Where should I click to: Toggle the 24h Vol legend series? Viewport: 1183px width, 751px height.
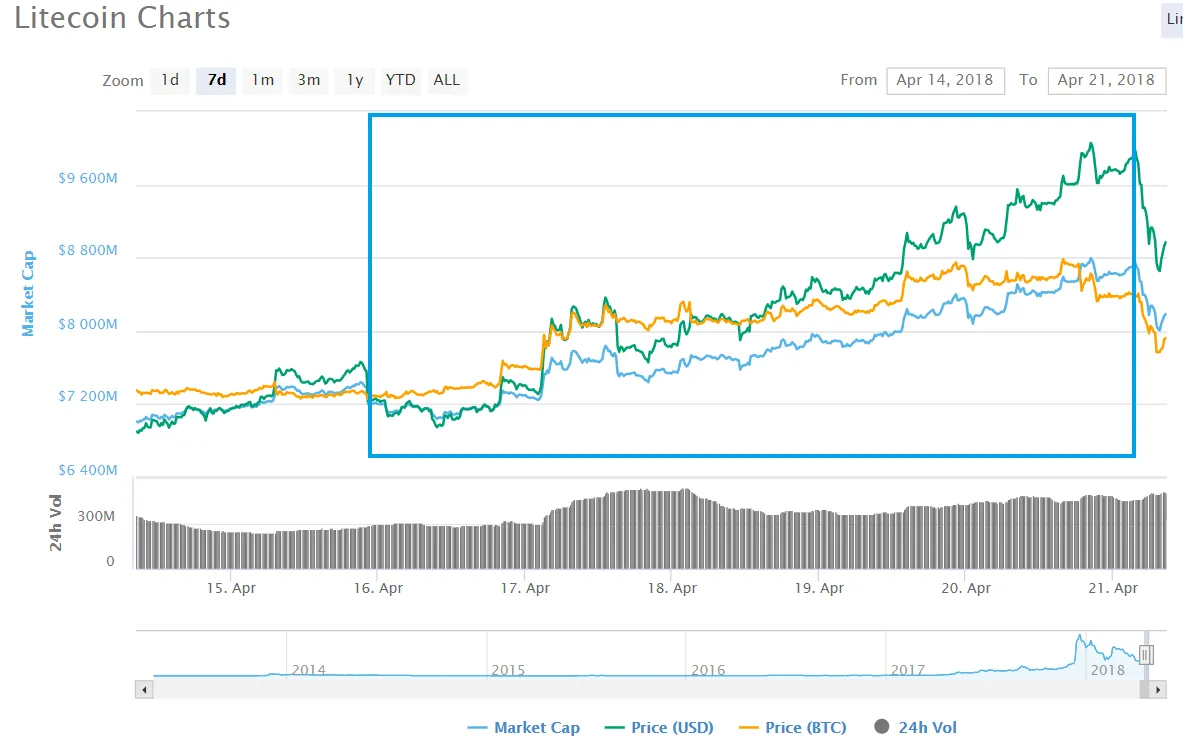[x=915, y=728]
